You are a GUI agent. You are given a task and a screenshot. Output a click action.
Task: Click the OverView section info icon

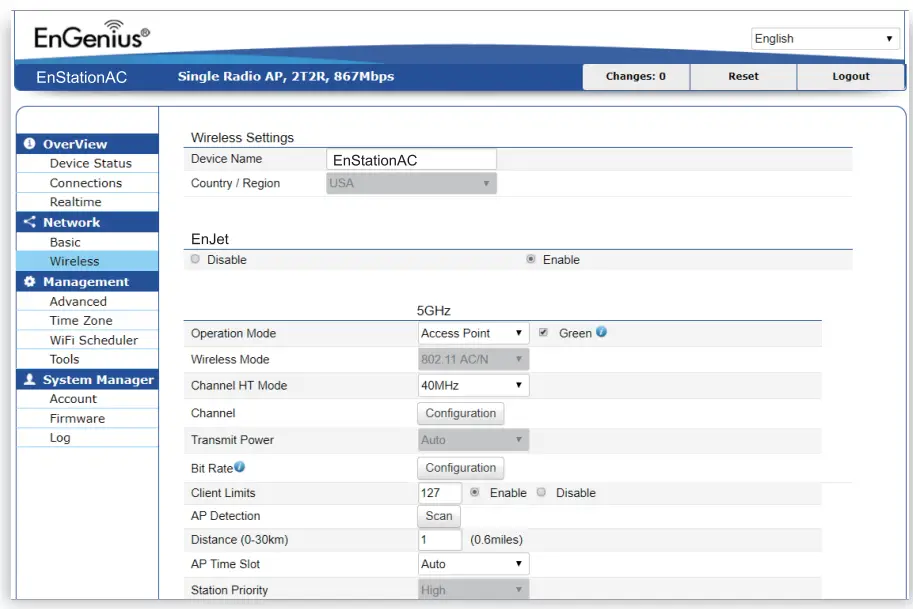[29, 144]
